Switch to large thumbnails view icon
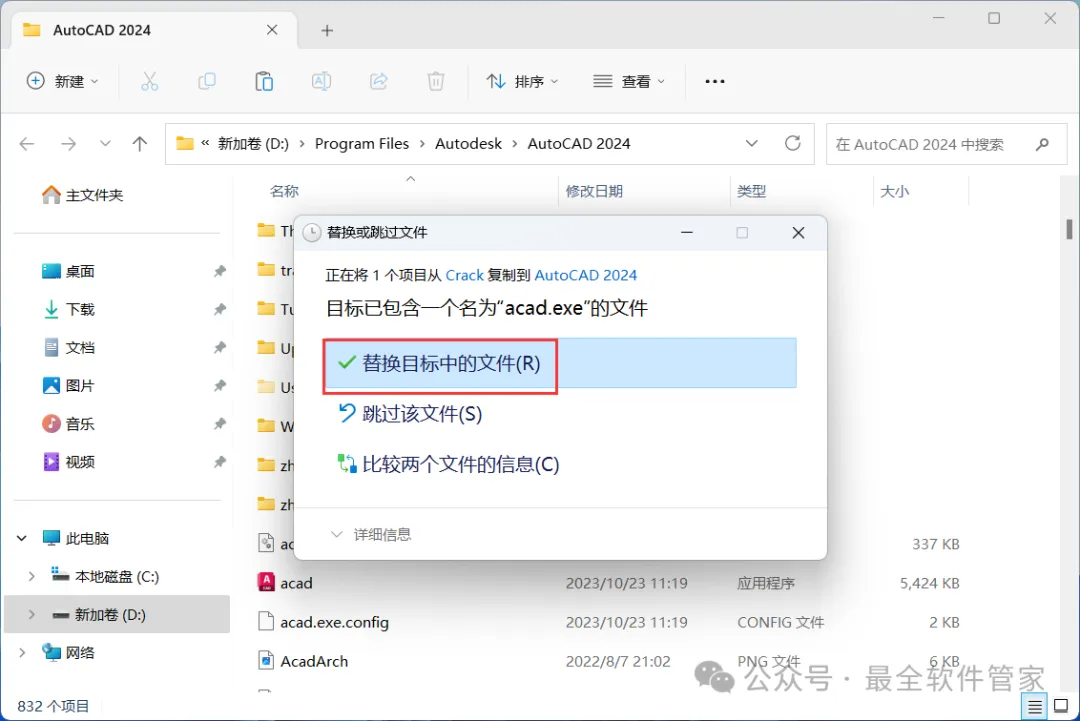The image size is (1080, 721). 1061,706
